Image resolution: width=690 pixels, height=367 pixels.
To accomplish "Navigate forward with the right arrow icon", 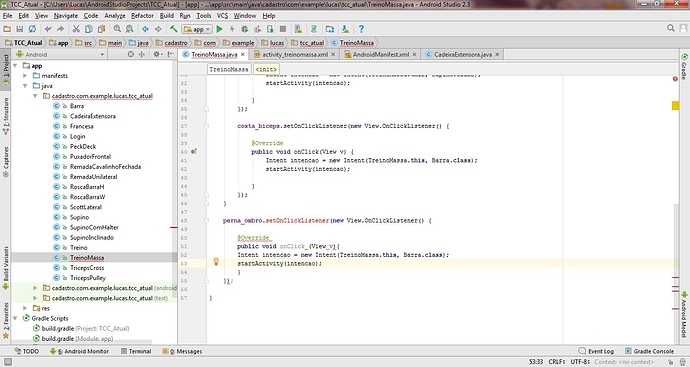I will click(158, 29).
